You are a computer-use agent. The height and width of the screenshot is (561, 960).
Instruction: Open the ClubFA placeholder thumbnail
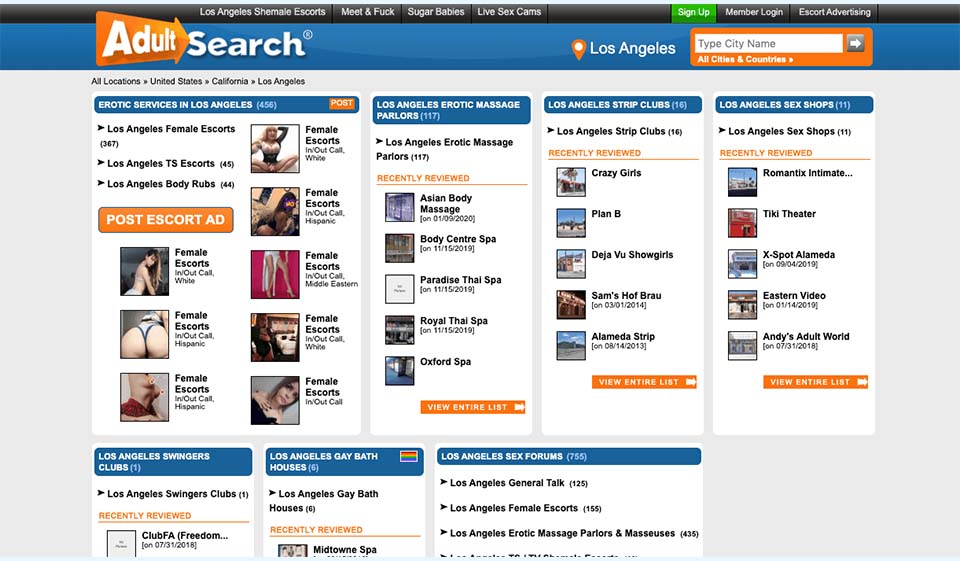pyautogui.click(x=121, y=543)
